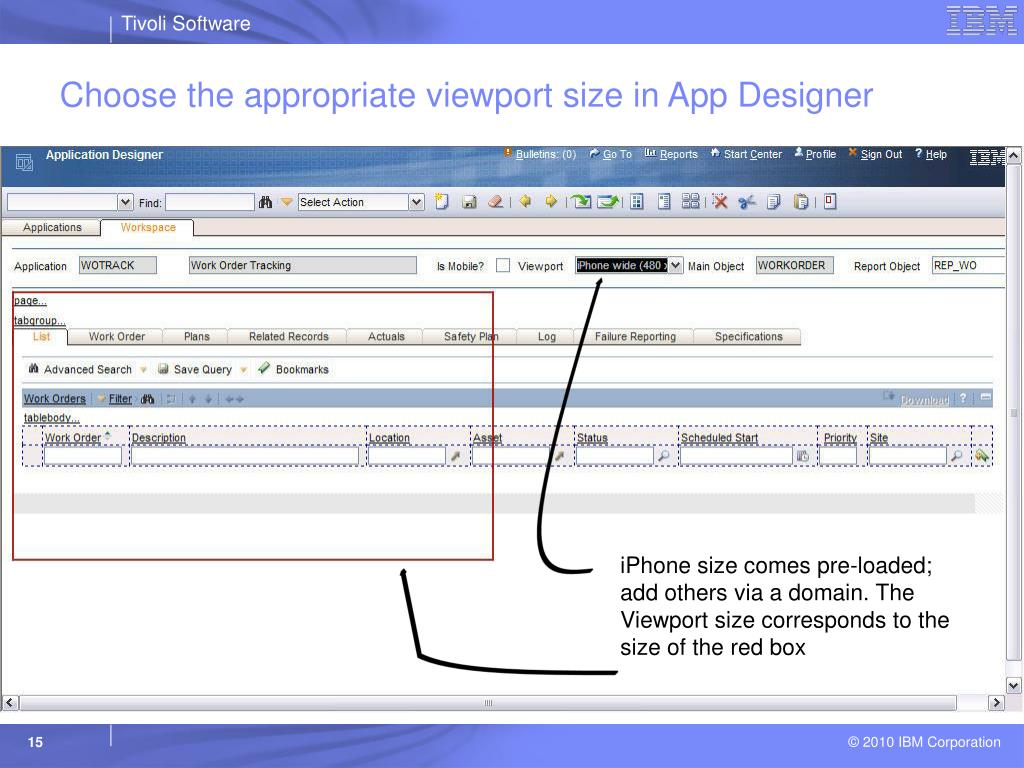The image size is (1024, 768).
Task: Click the tablebody... control link
Action: [x=52, y=417]
